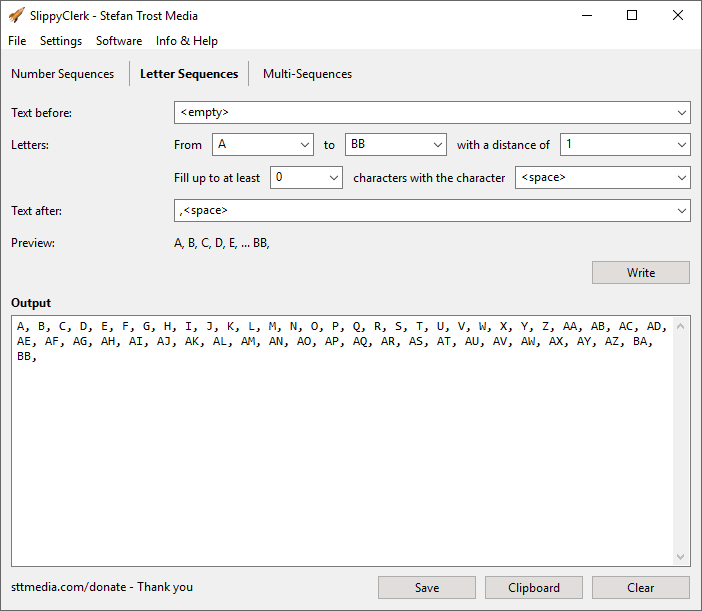Image resolution: width=702 pixels, height=611 pixels.
Task: Click the output scrollbar down arrow
Action: (x=681, y=556)
